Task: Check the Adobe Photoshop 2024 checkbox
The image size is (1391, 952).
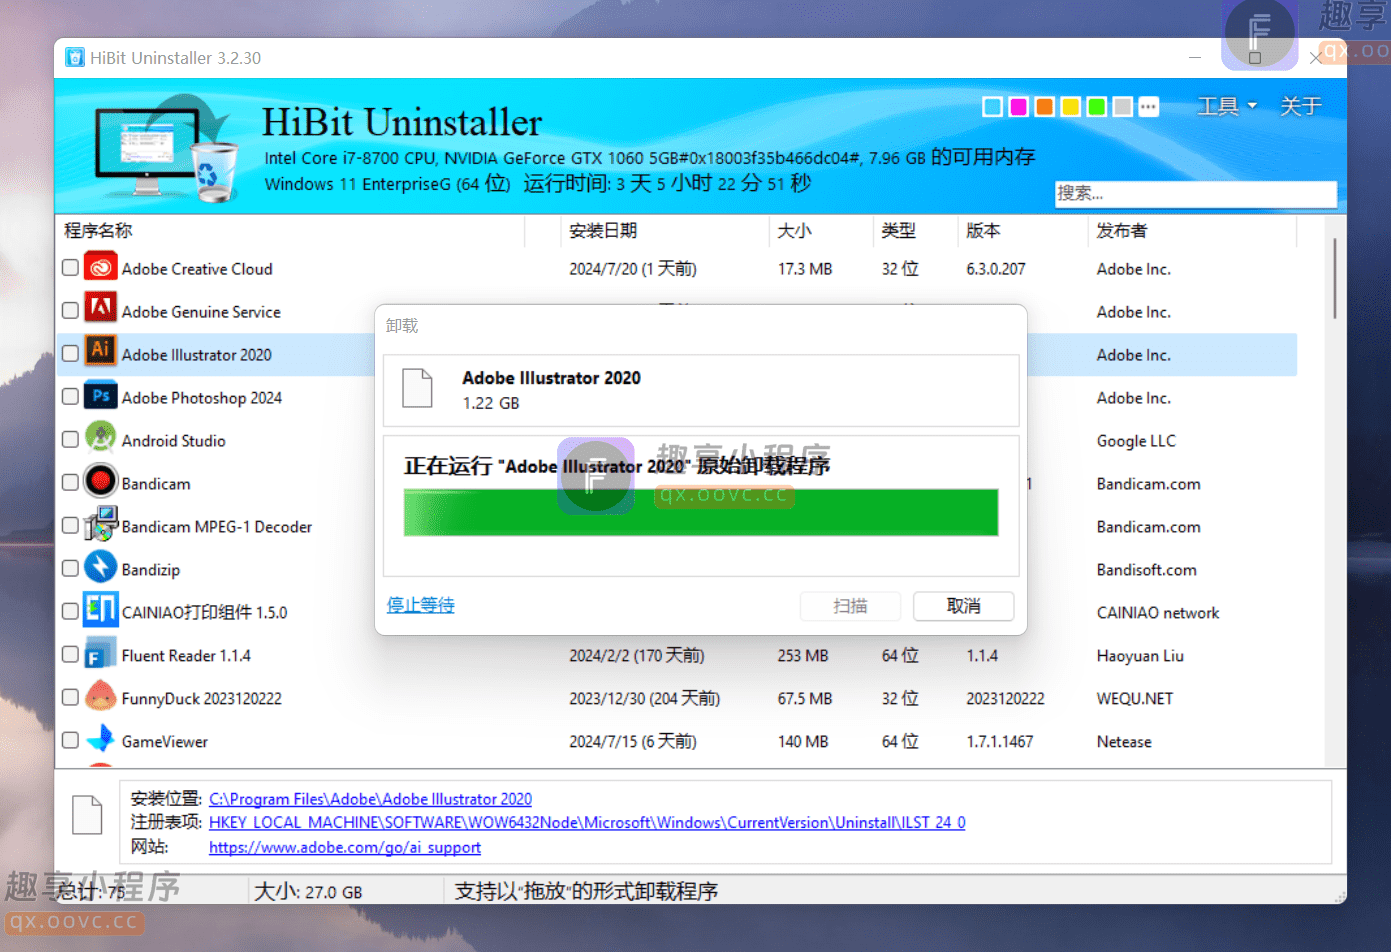Action: [70, 396]
